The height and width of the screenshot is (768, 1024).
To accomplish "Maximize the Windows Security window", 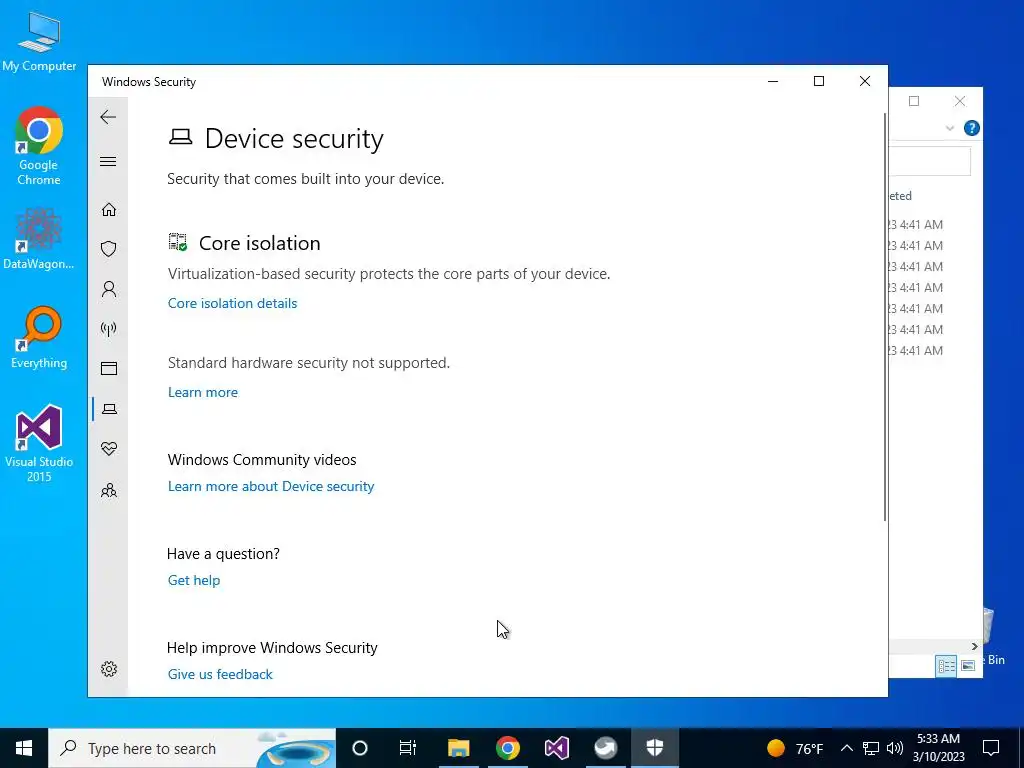I will pos(819,82).
